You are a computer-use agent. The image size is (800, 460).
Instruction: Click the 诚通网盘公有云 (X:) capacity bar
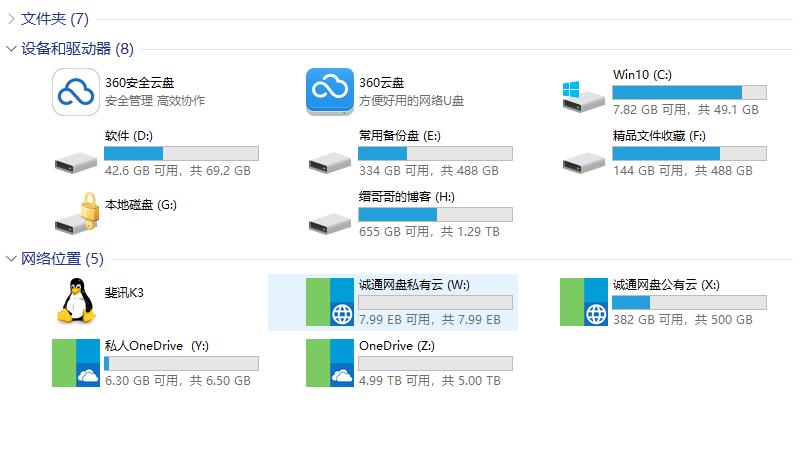[x=689, y=302]
